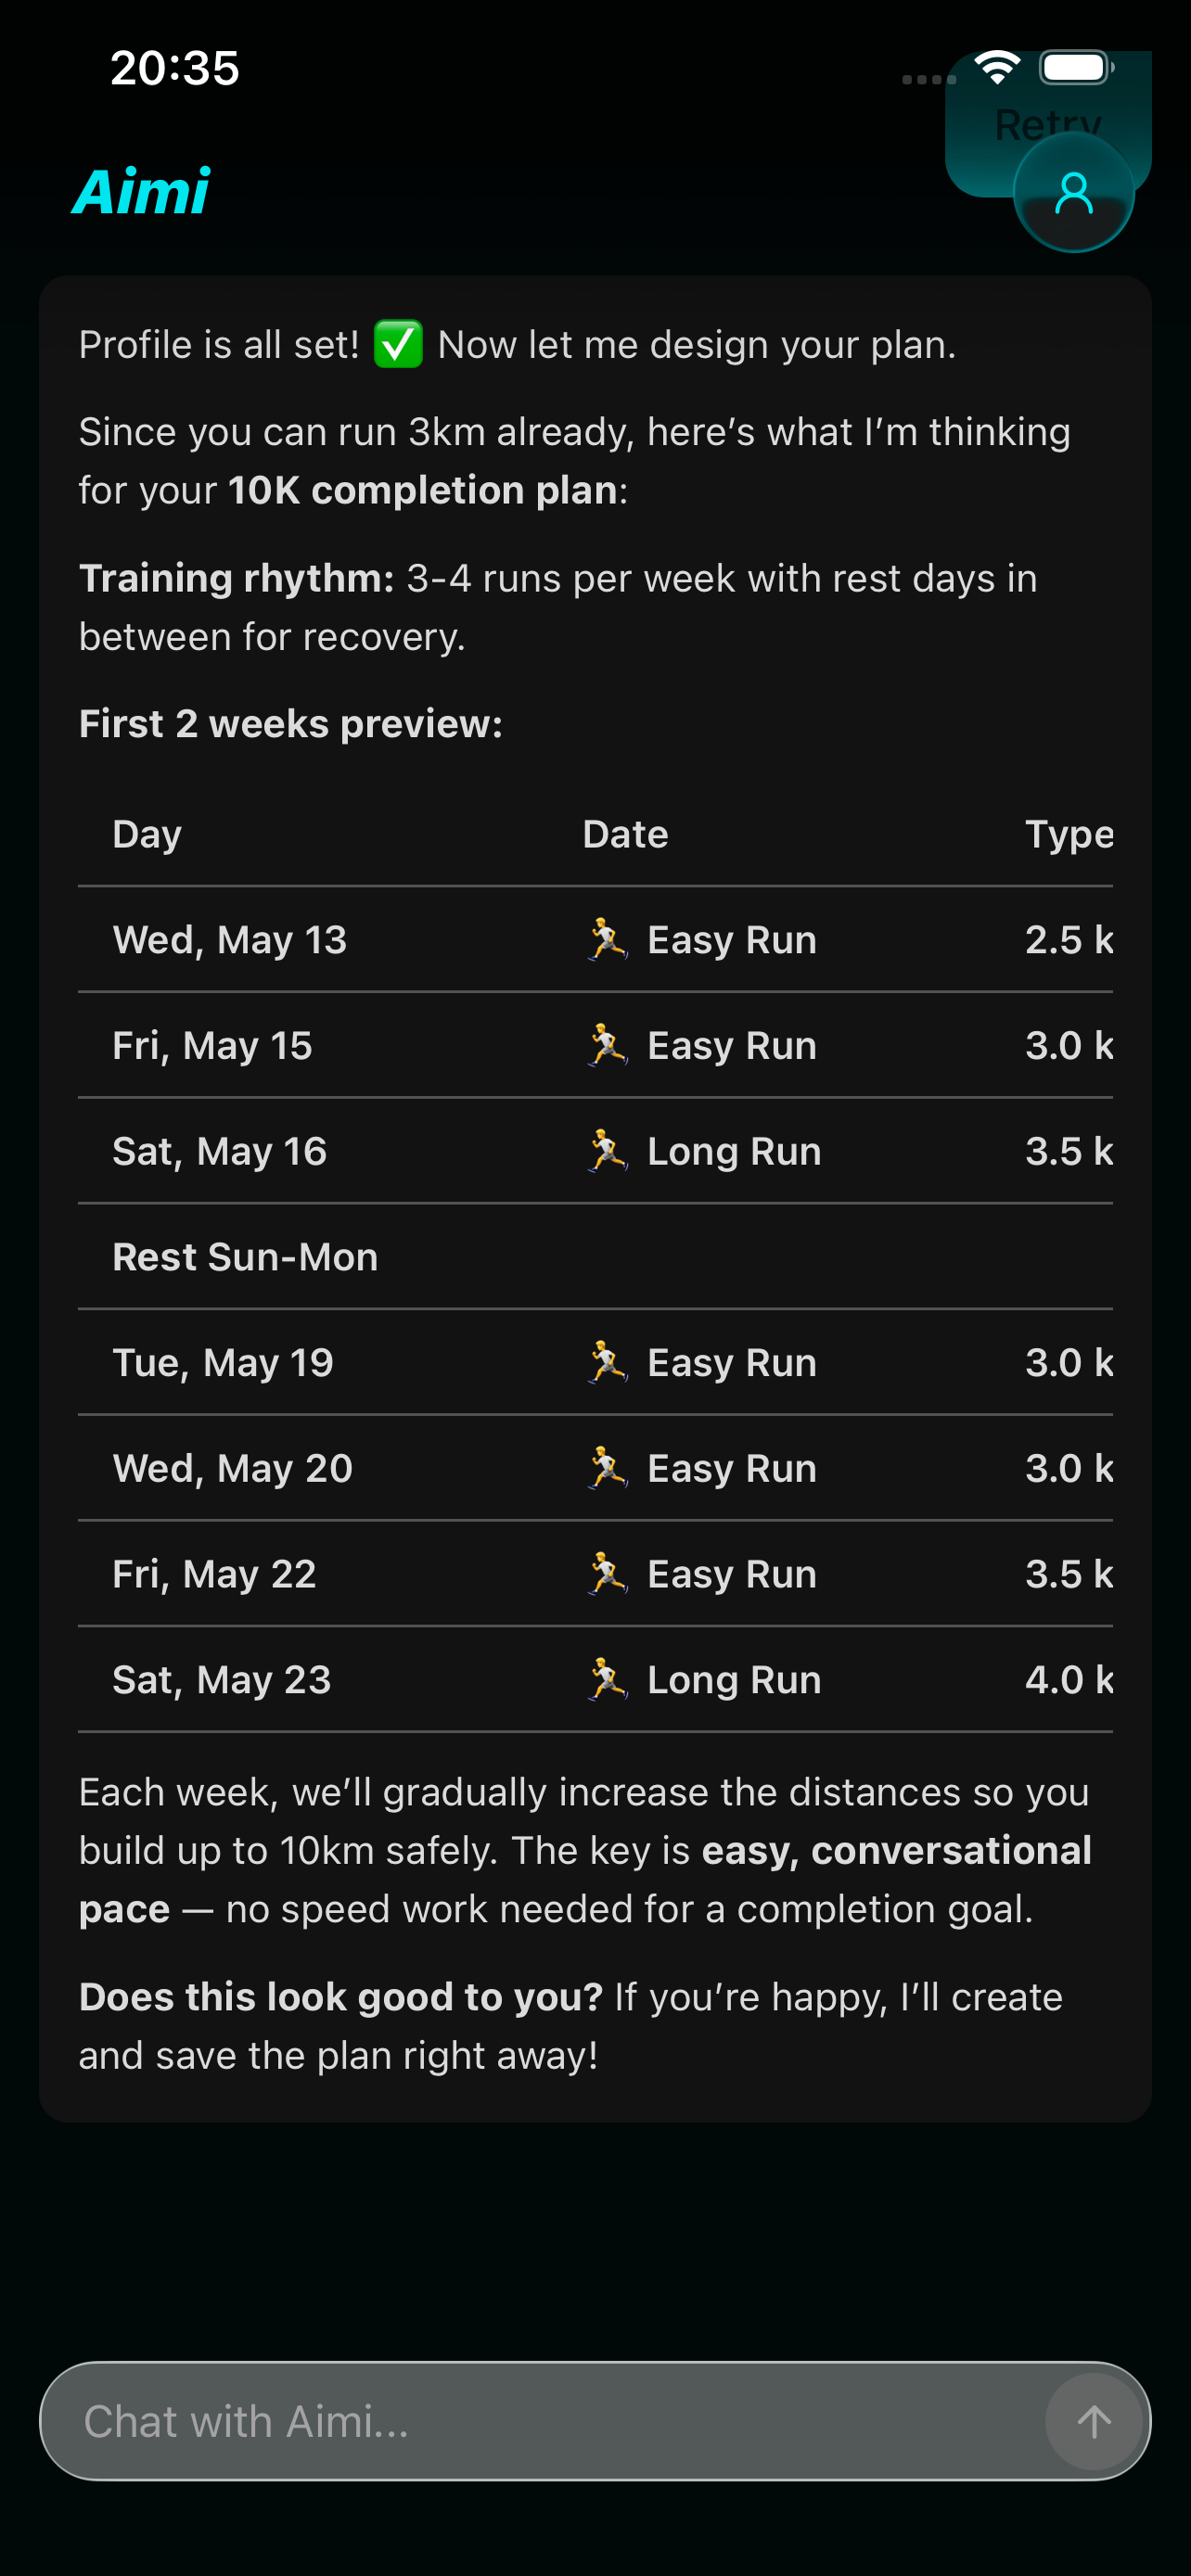1191x2576 pixels.
Task: Select the Fri, May 15 row
Action: tap(595, 1046)
